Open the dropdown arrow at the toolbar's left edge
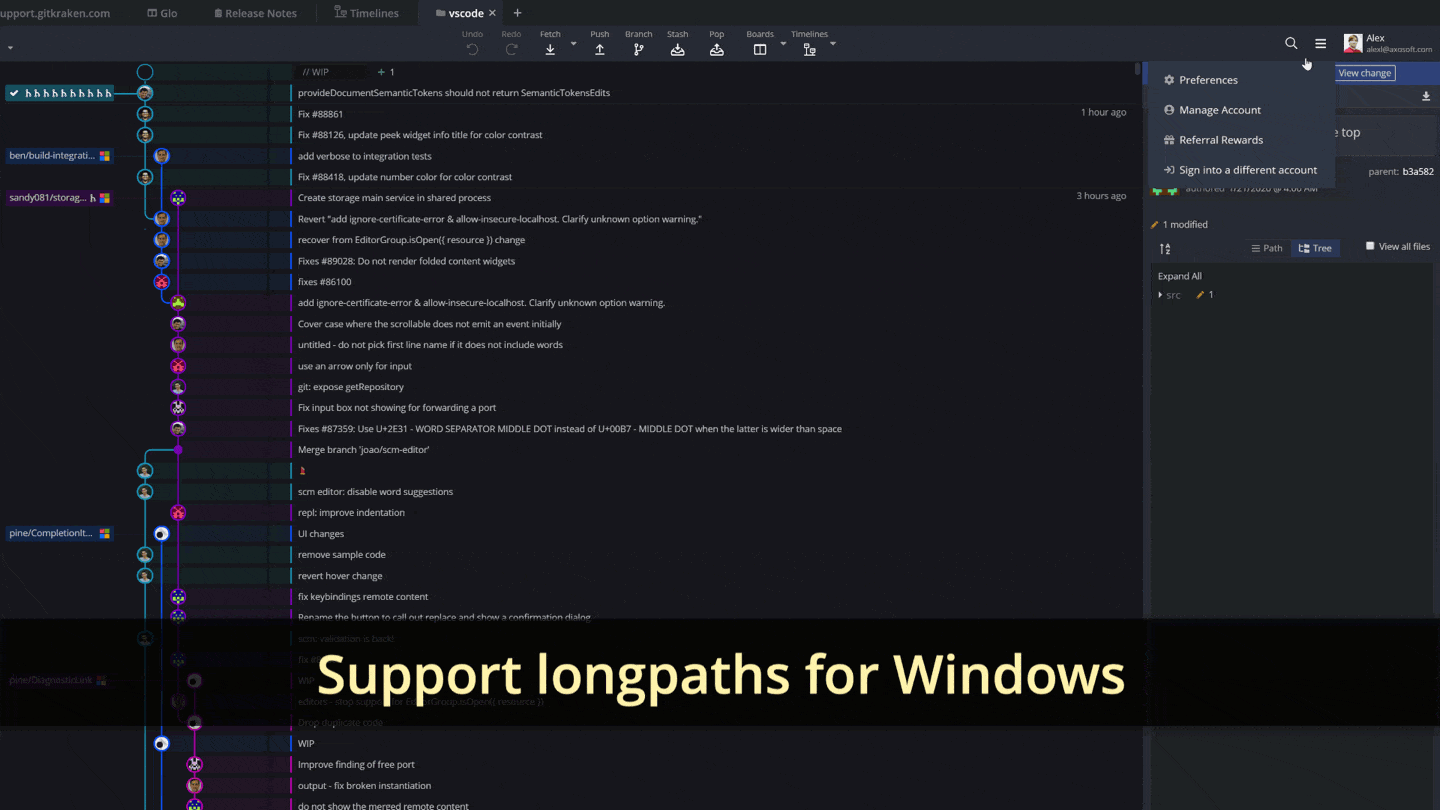This screenshot has width=1440, height=810. [10, 48]
